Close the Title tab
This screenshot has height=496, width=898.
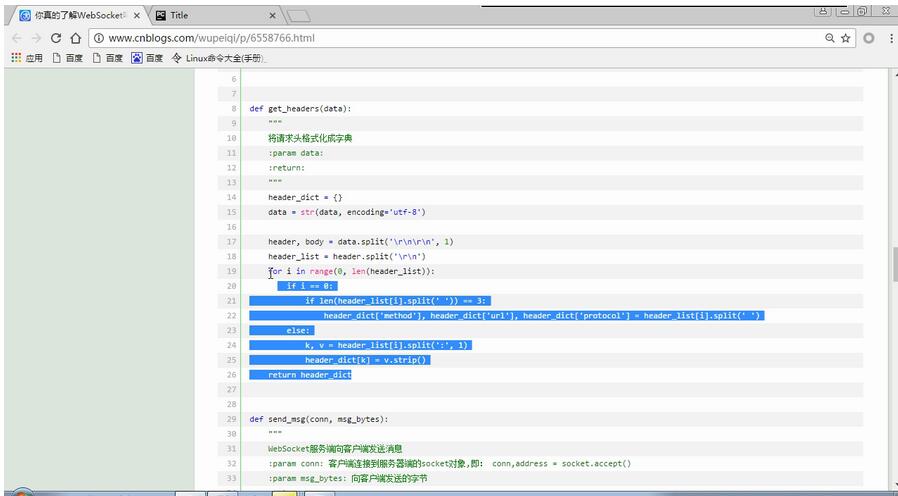coord(273,16)
